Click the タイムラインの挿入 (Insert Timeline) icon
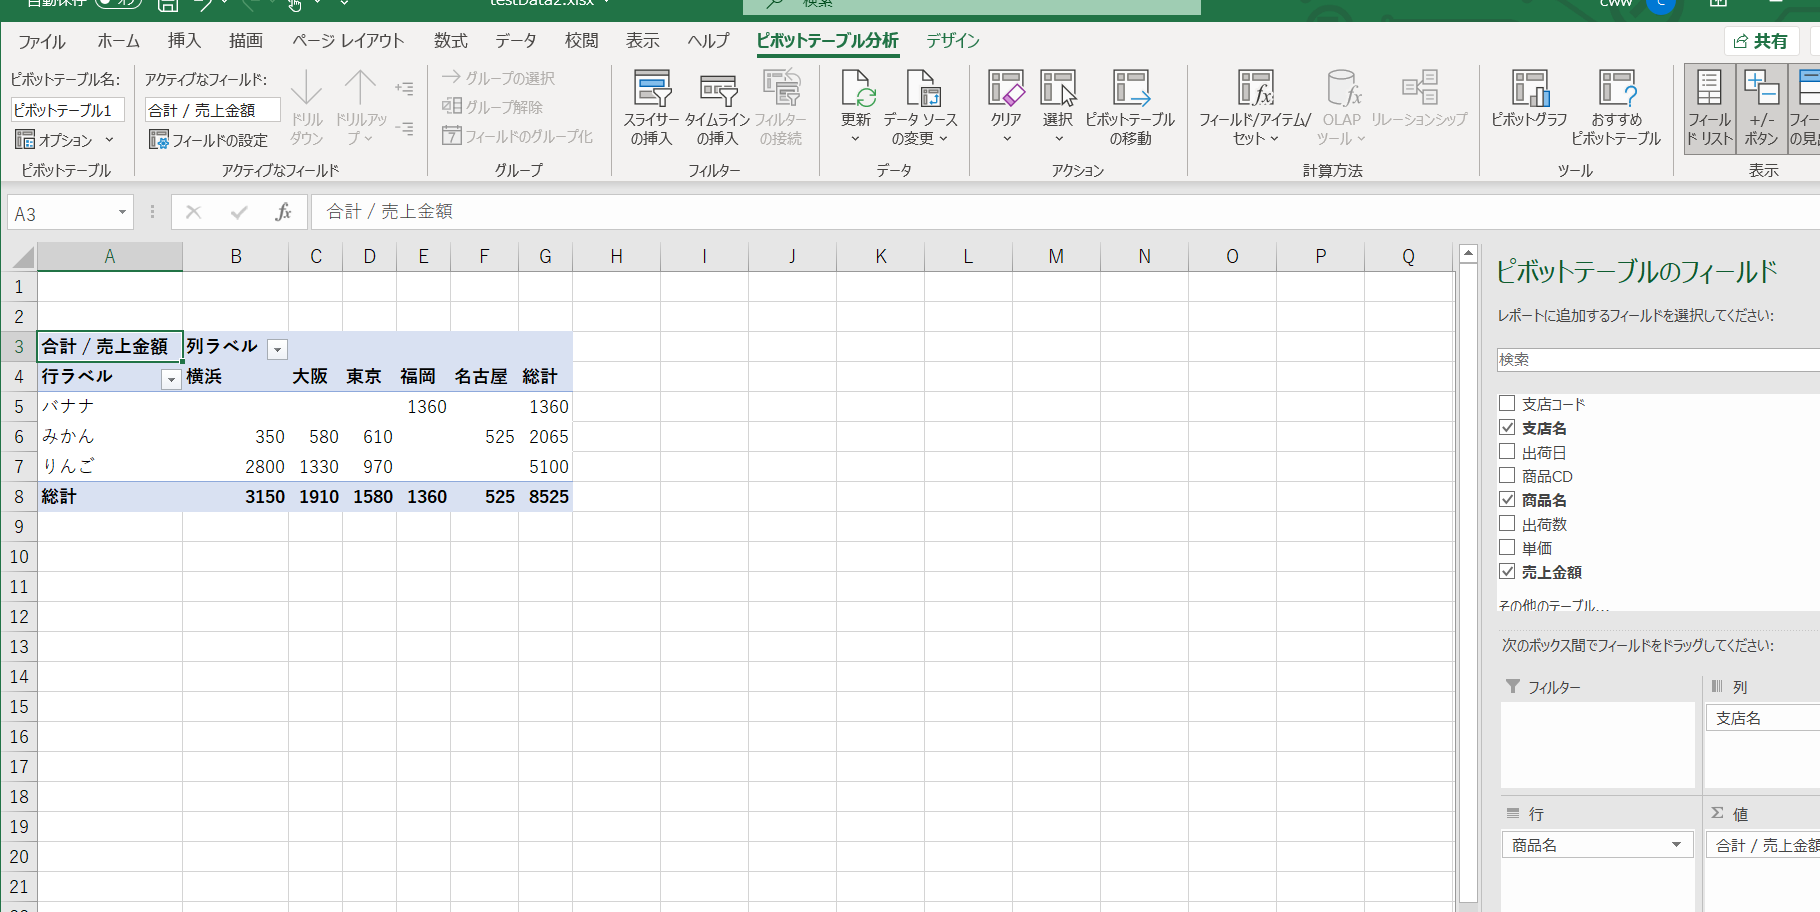Image resolution: width=1820 pixels, height=912 pixels. click(x=717, y=90)
